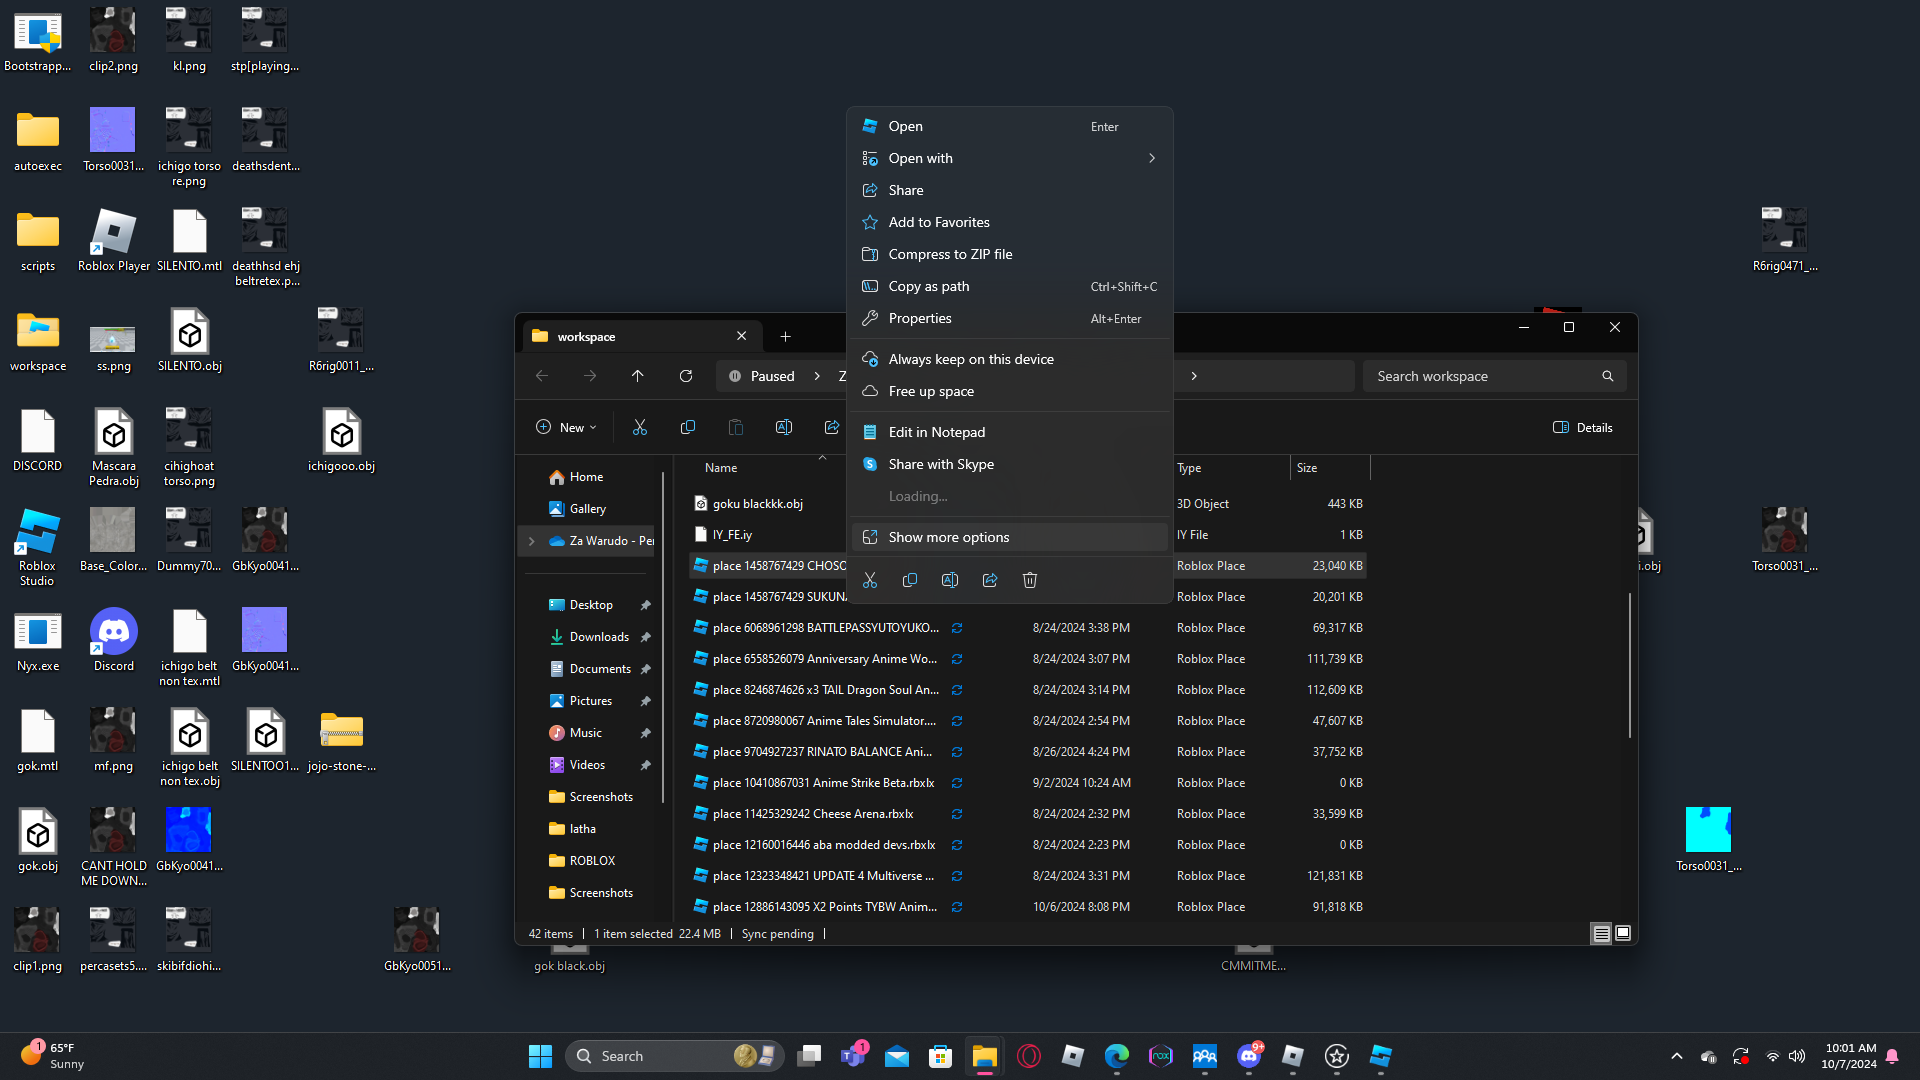Click the Share icon in context menu bottom row

[990, 580]
